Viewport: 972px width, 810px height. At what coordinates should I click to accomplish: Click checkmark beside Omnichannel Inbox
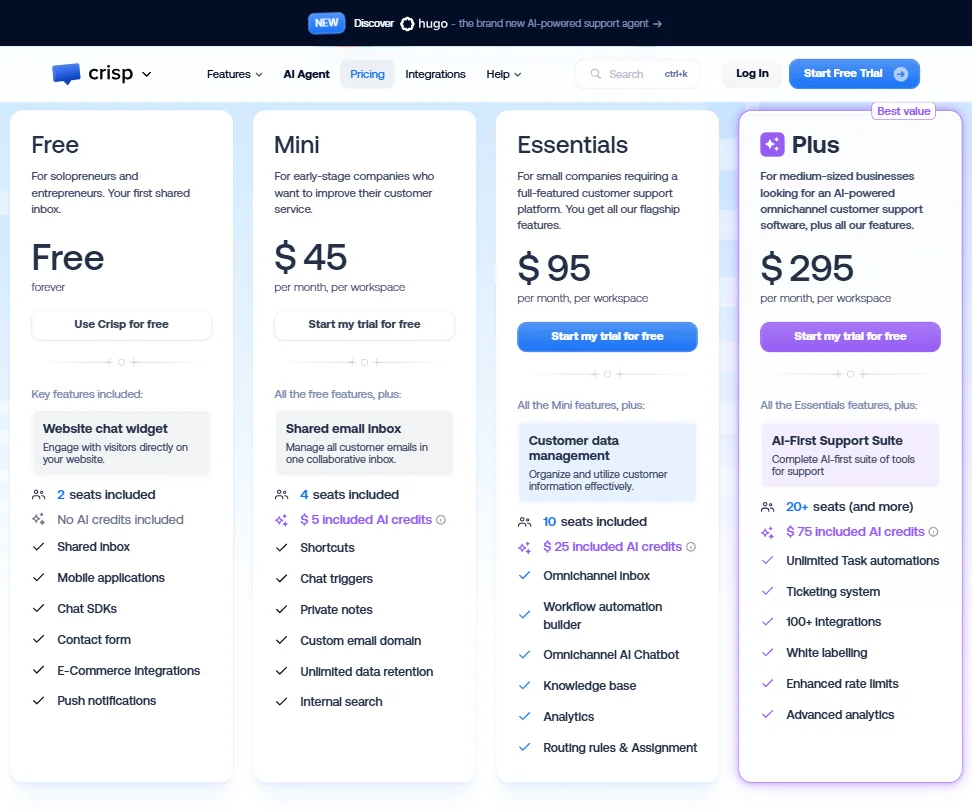point(524,576)
